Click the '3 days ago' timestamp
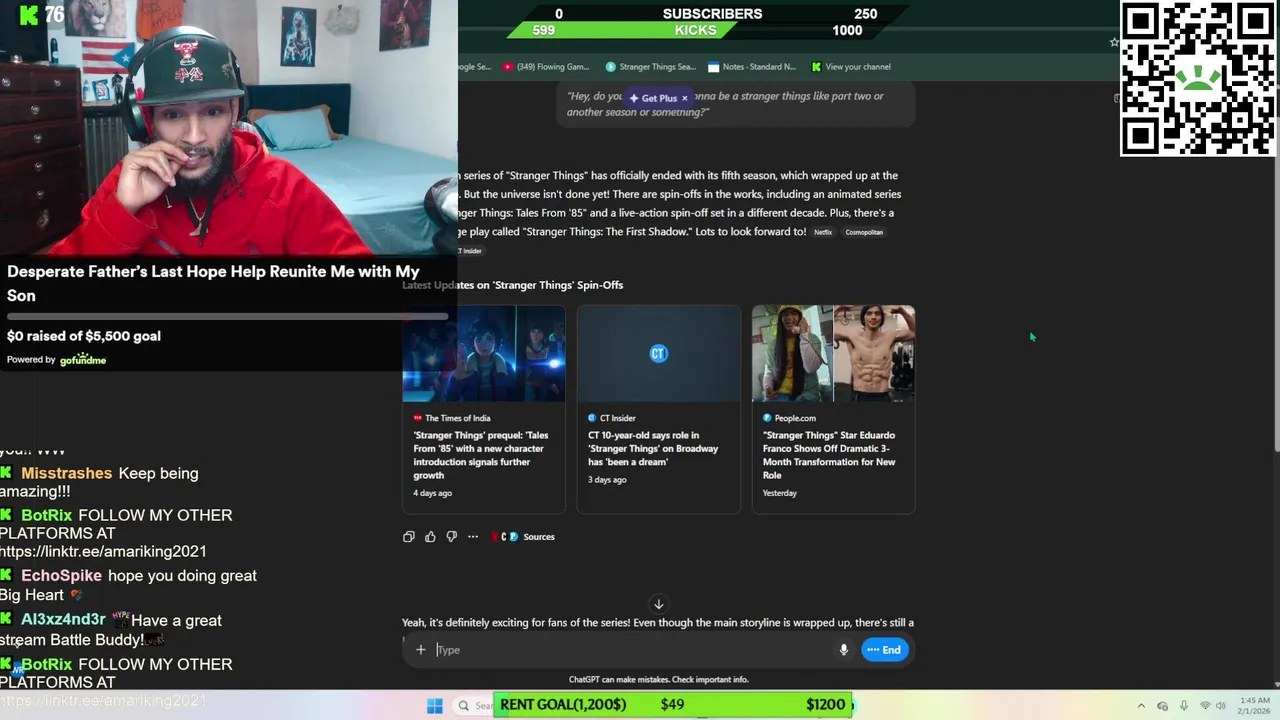This screenshot has height=720, width=1280. [607, 480]
